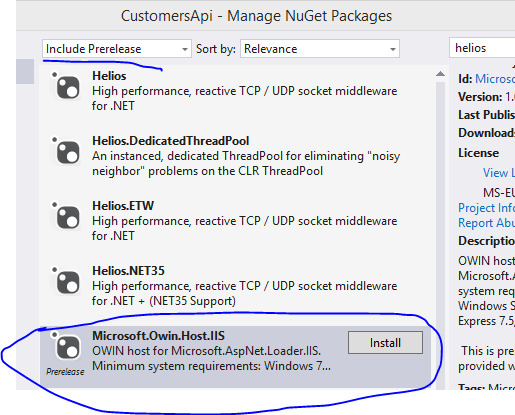Screen dimensions: 515x415
Task: Select the Helios.ETW package title
Action: (123, 206)
